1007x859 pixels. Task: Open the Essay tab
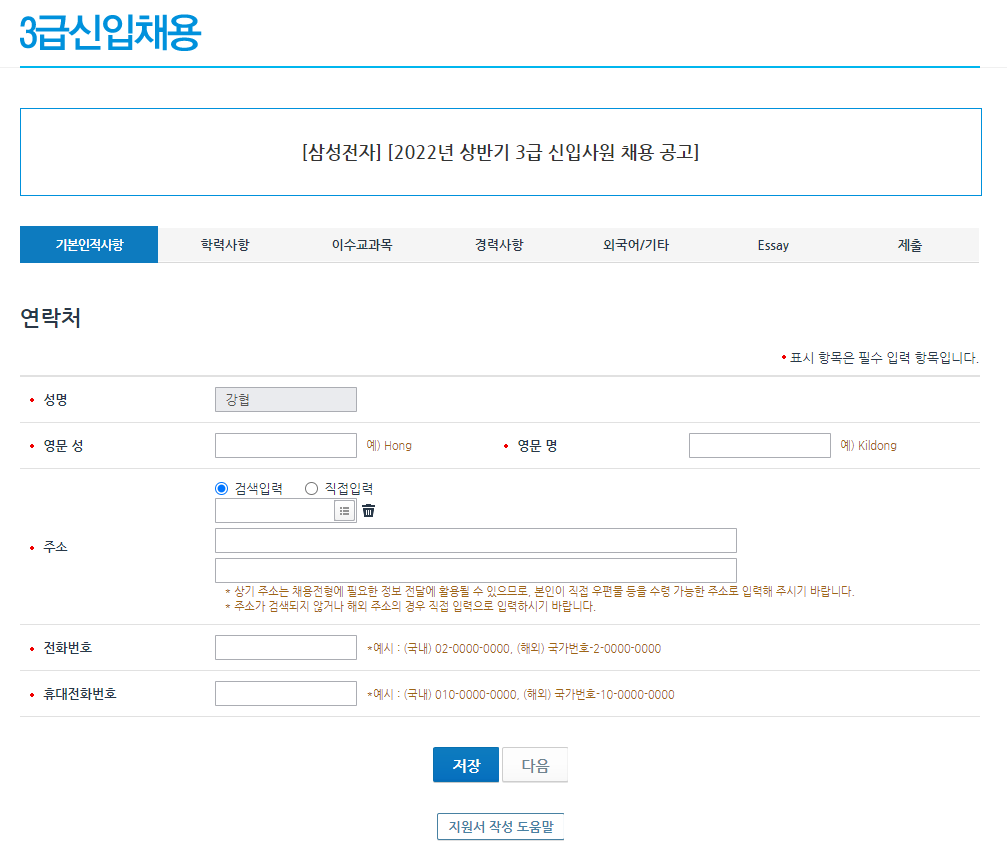pos(773,245)
